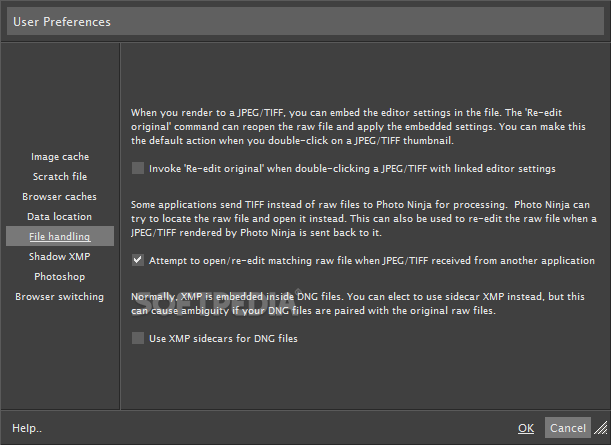Click the 'Use XMP sidecars for DNG files' label text
Viewport: 611px width, 445px height.
pyautogui.click(x=223, y=338)
